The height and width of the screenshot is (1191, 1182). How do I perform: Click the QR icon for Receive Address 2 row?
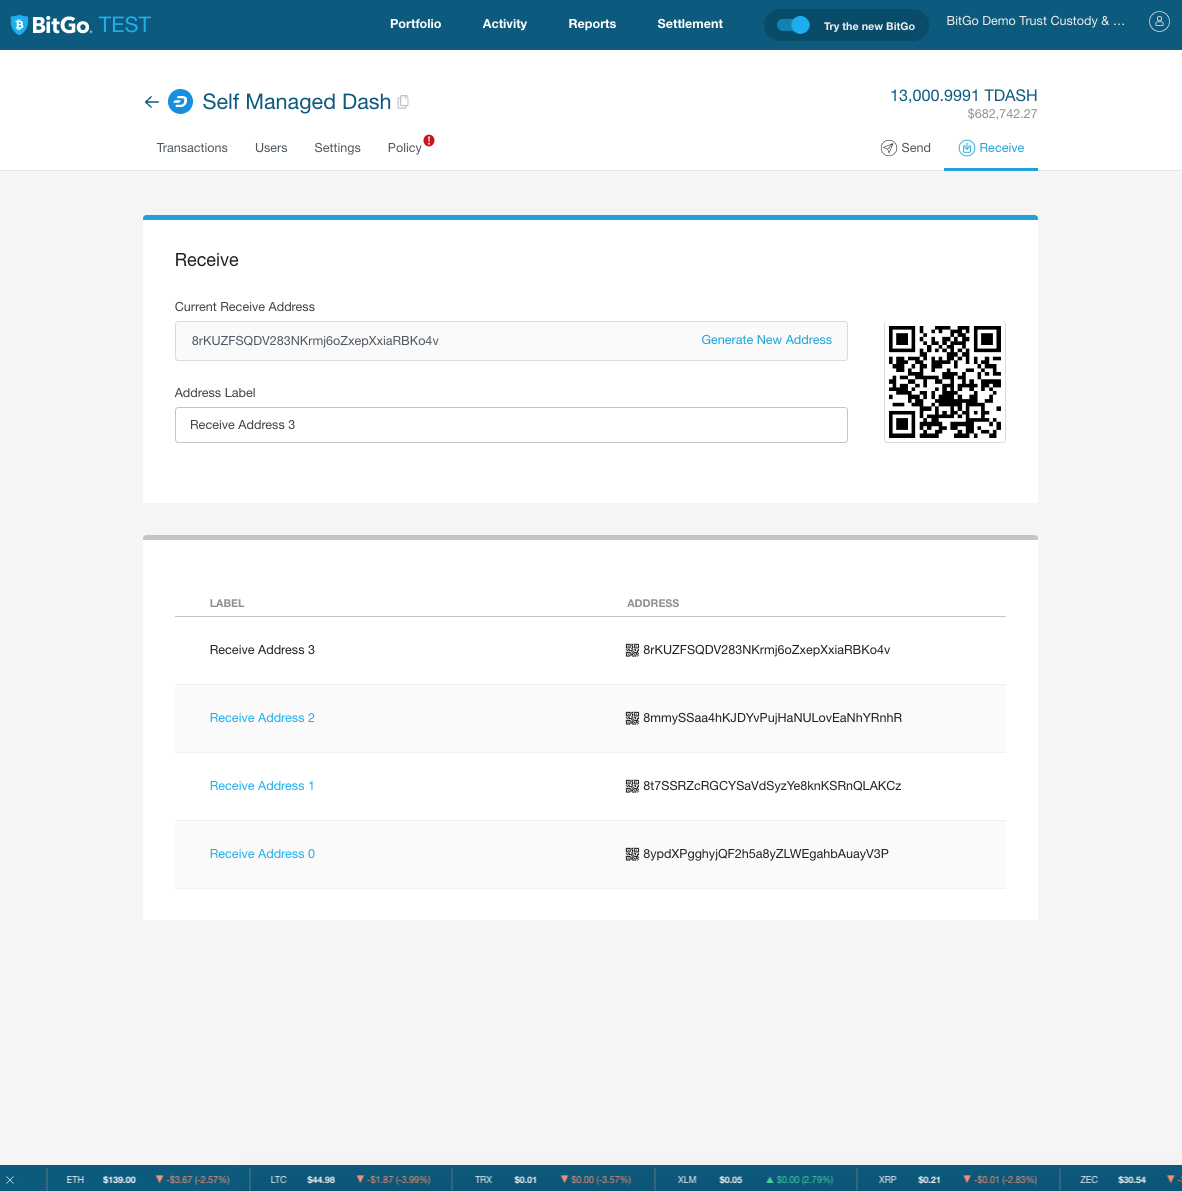point(632,718)
